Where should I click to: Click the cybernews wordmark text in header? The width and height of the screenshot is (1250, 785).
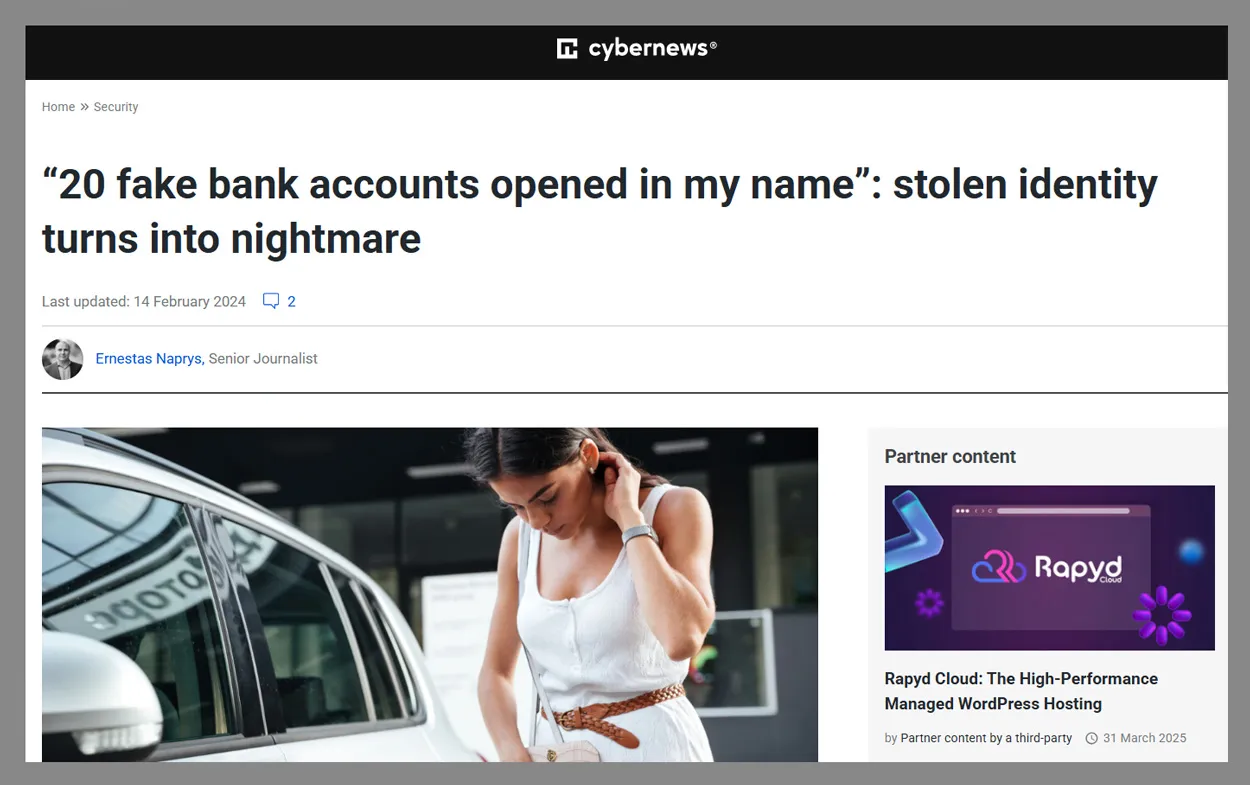[x=652, y=48]
